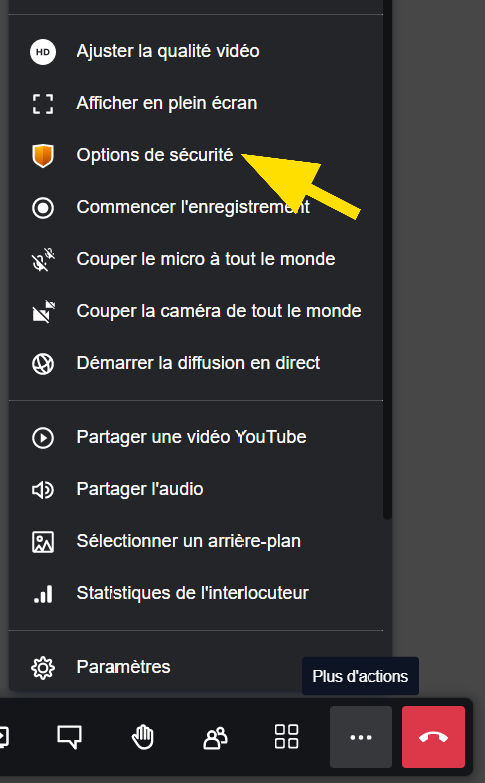Image resolution: width=485 pixels, height=783 pixels.
Task: Click the menu's vertical scrollbar
Action: point(388,260)
